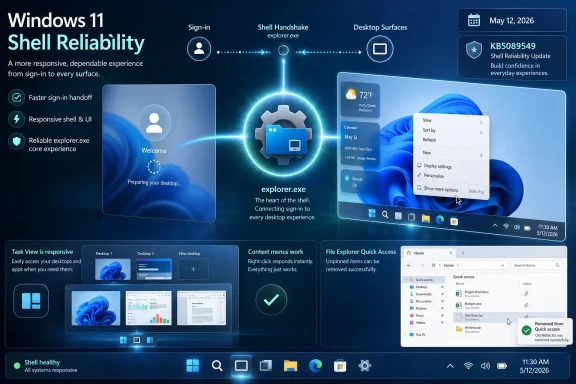576x384 pixels.
Task: Open File Explorer from the bottom taskbar
Action: point(290,366)
